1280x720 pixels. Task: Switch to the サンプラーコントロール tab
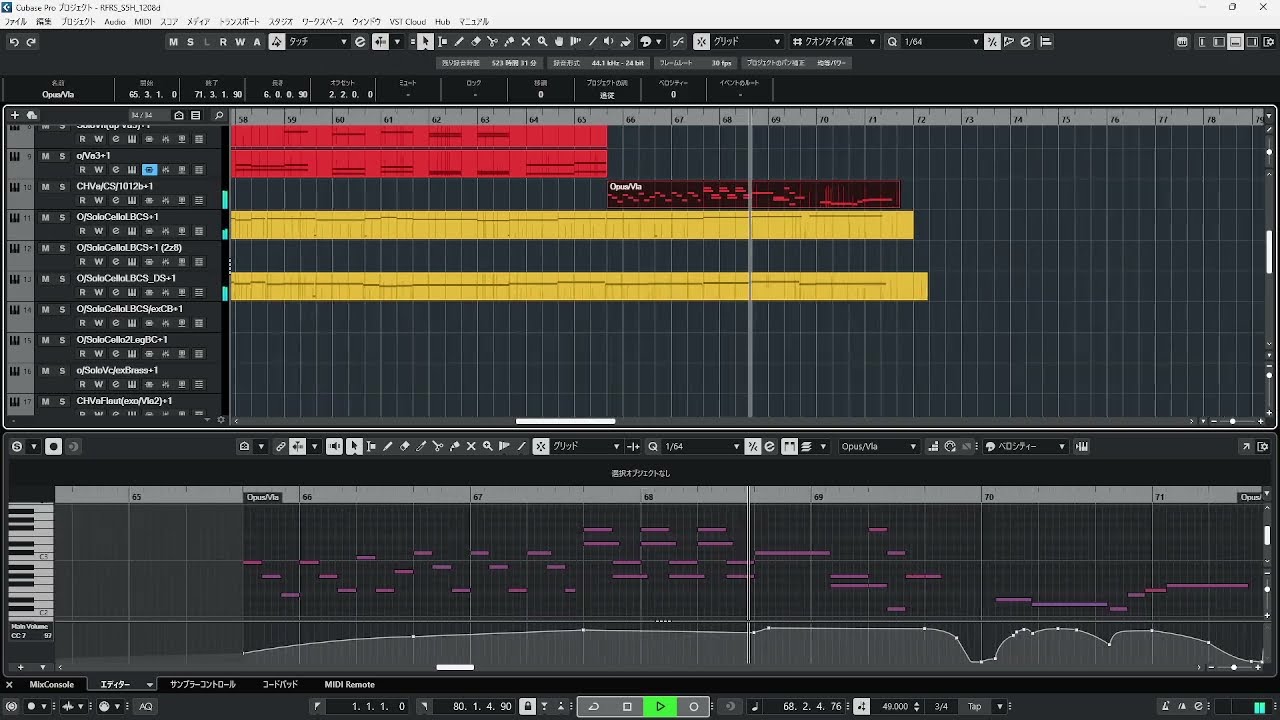click(203, 685)
